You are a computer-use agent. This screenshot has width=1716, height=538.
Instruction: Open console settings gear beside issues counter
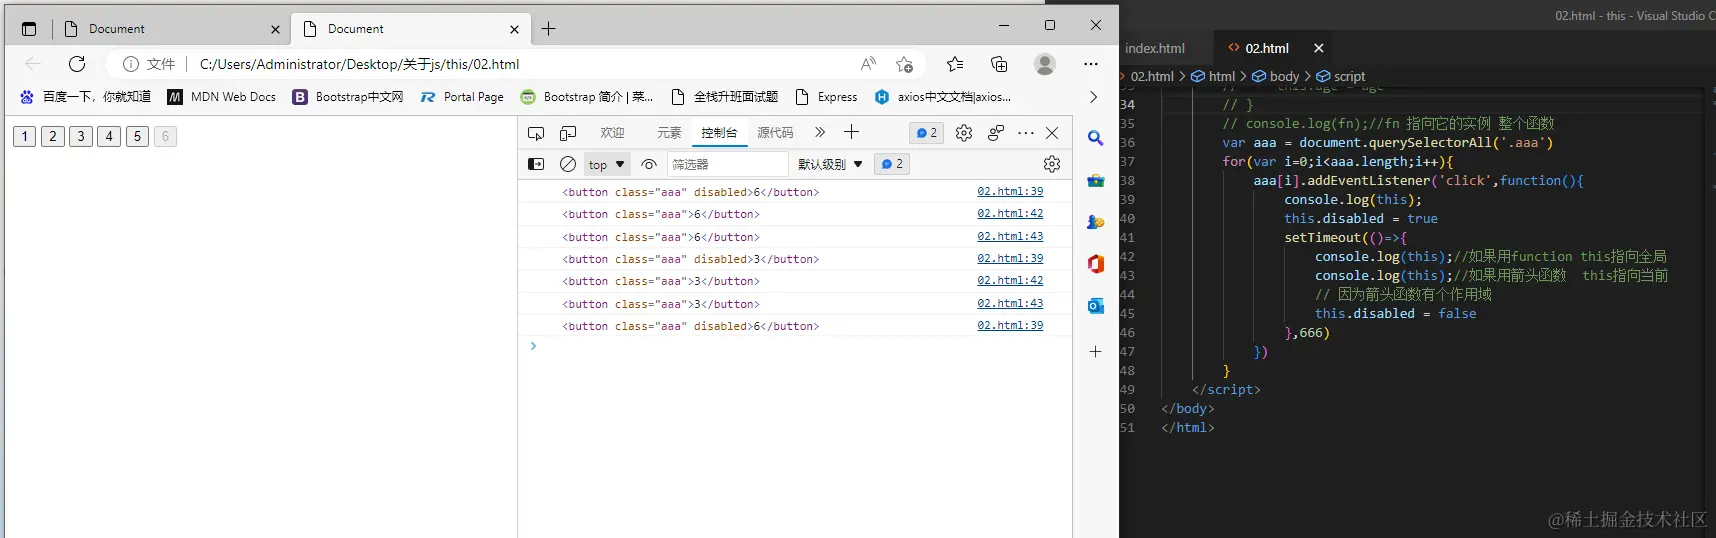[x=1052, y=164]
